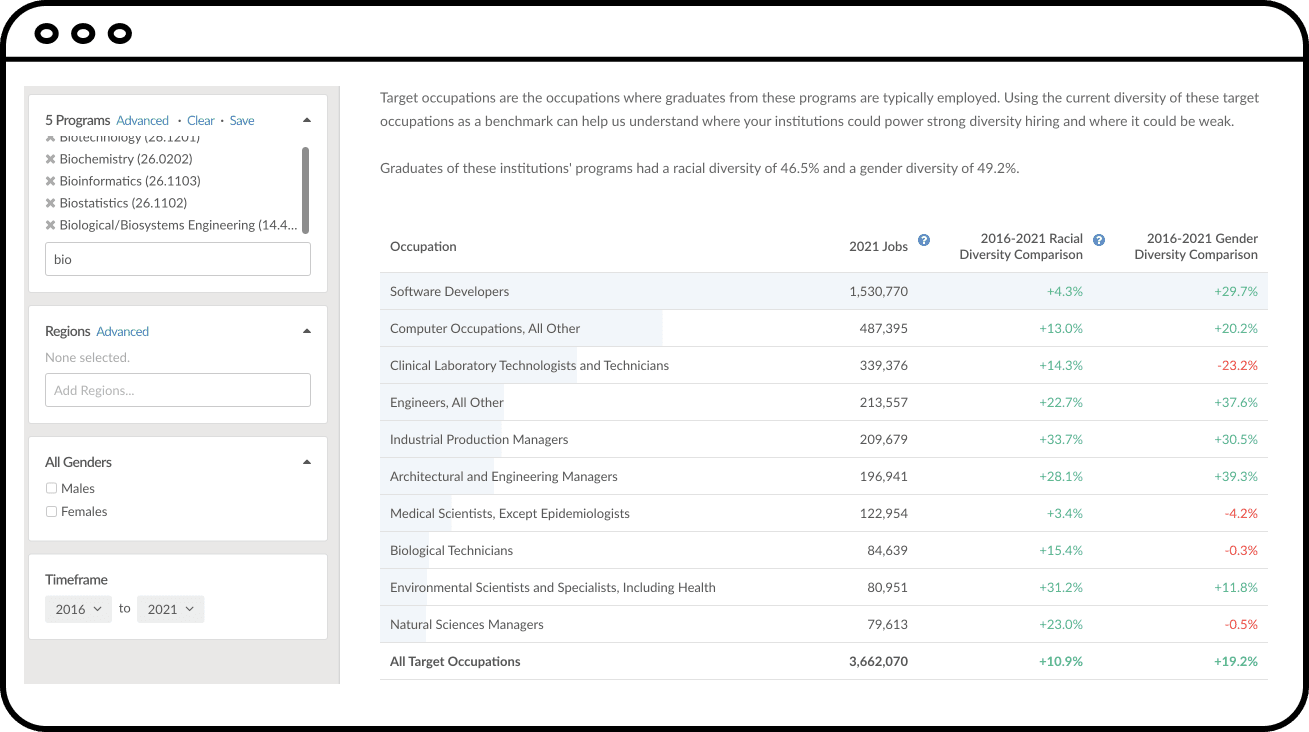Open the 2021 end year dropdown

pyautogui.click(x=170, y=609)
